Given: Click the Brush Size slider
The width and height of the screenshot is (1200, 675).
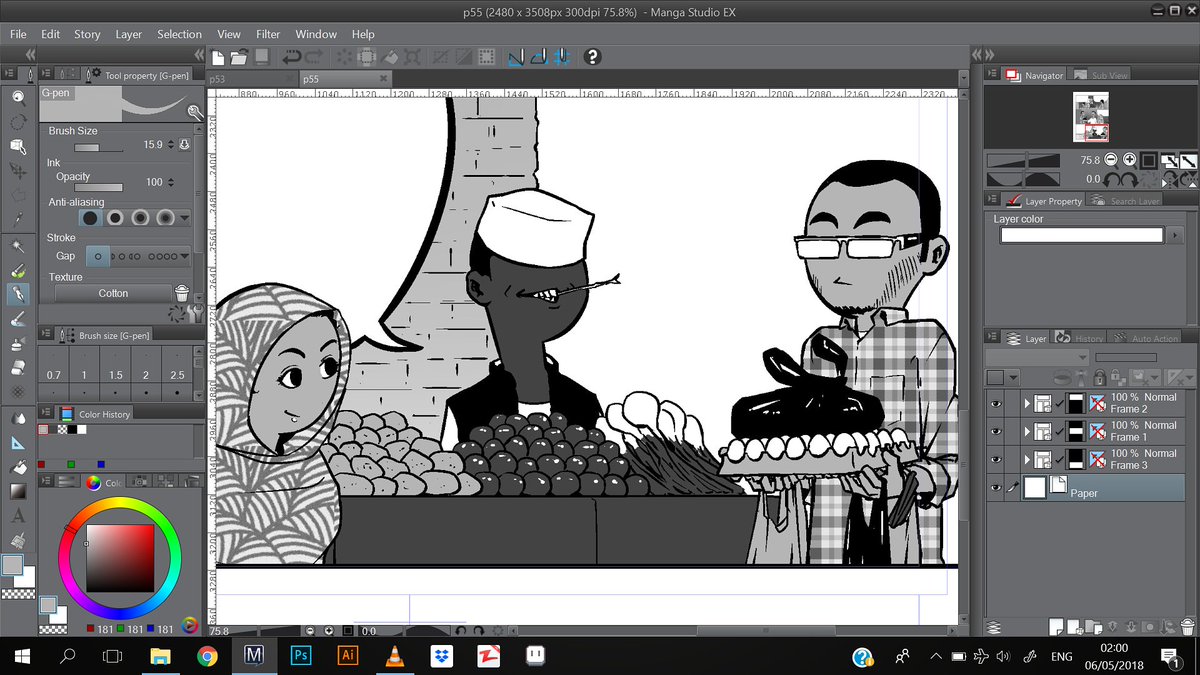Looking at the screenshot, I should click(99, 146).
